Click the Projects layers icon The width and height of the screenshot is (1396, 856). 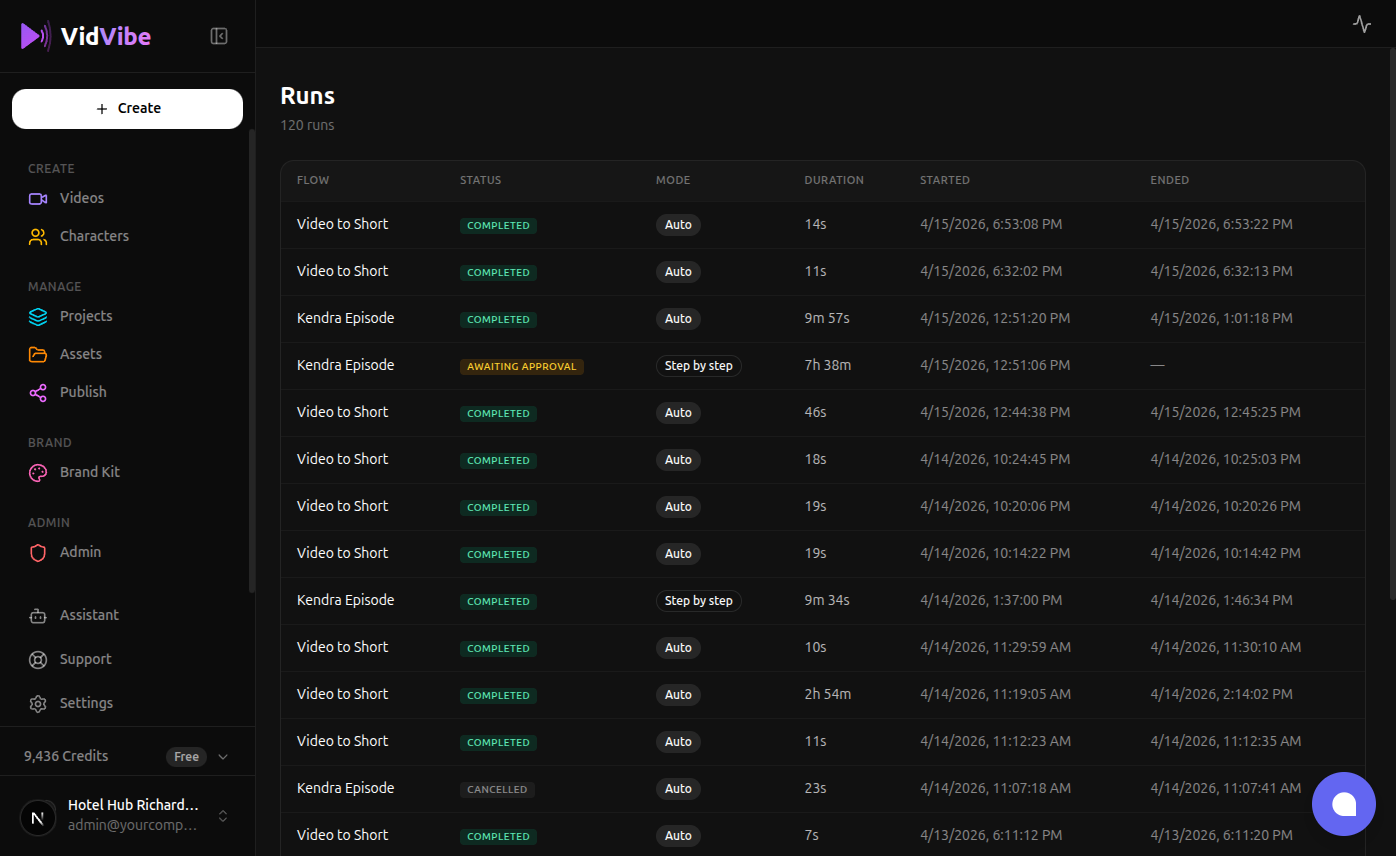[x=38, y=316]
